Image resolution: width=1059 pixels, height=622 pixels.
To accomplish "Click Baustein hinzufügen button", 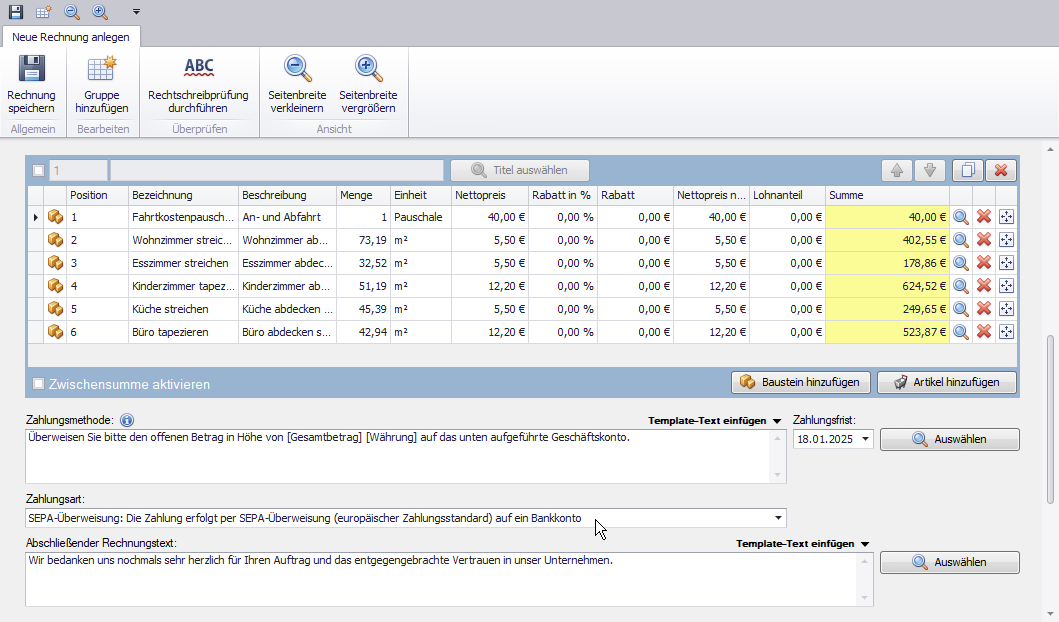I will [801, 382].
